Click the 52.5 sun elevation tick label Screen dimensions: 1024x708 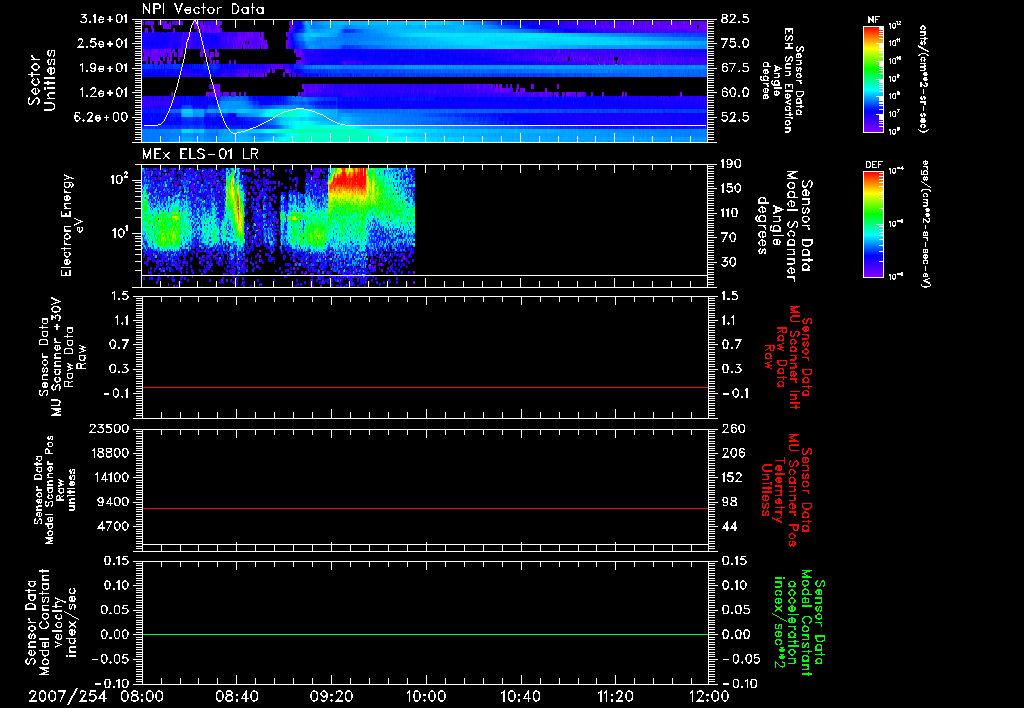pos(735,118)
